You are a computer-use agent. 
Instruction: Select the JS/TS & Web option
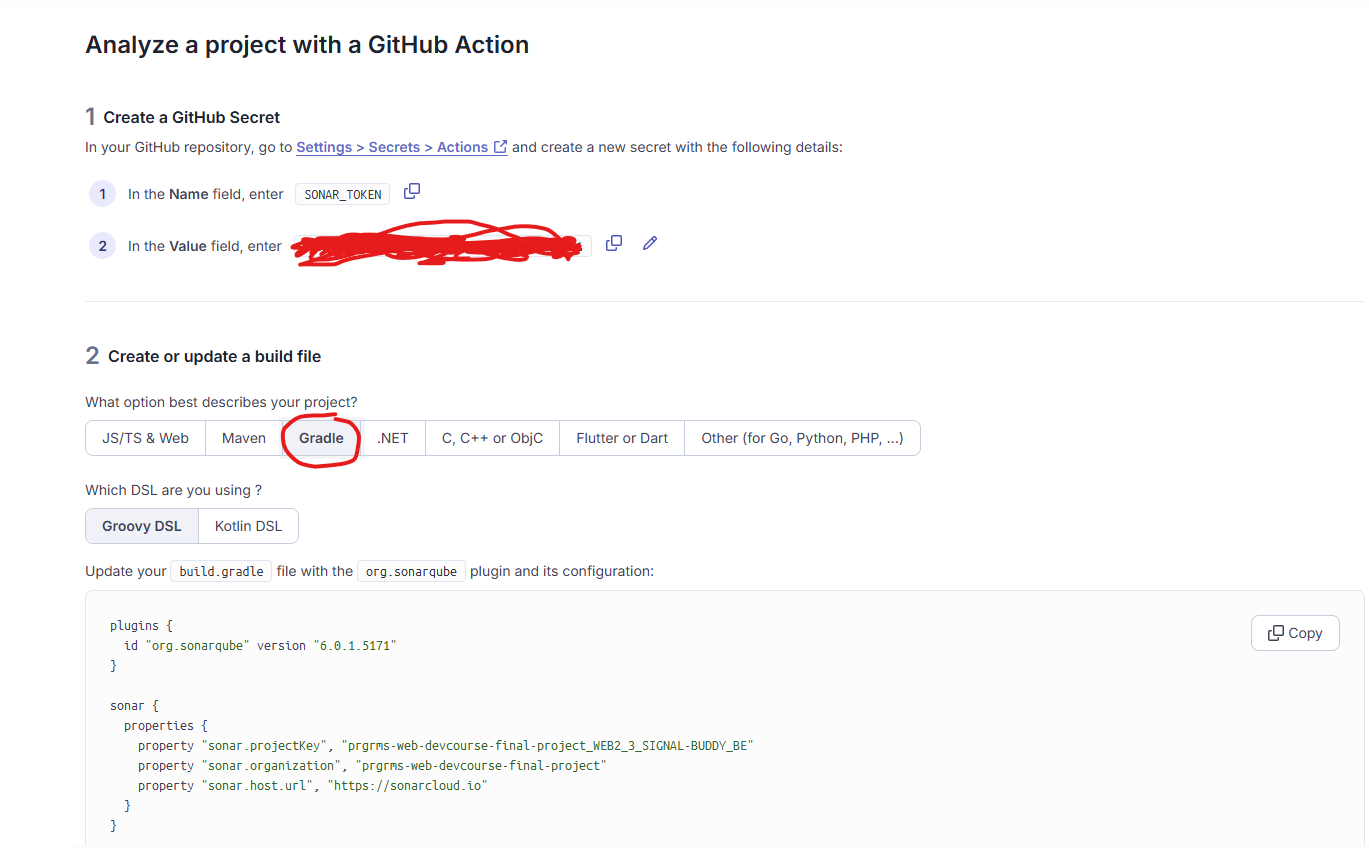coord(145,438)
